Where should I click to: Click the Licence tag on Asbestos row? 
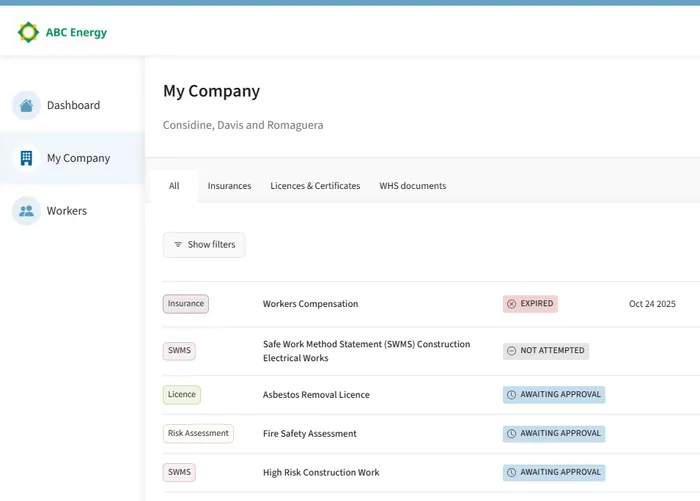pyautogui.click(x=182, y=395)
